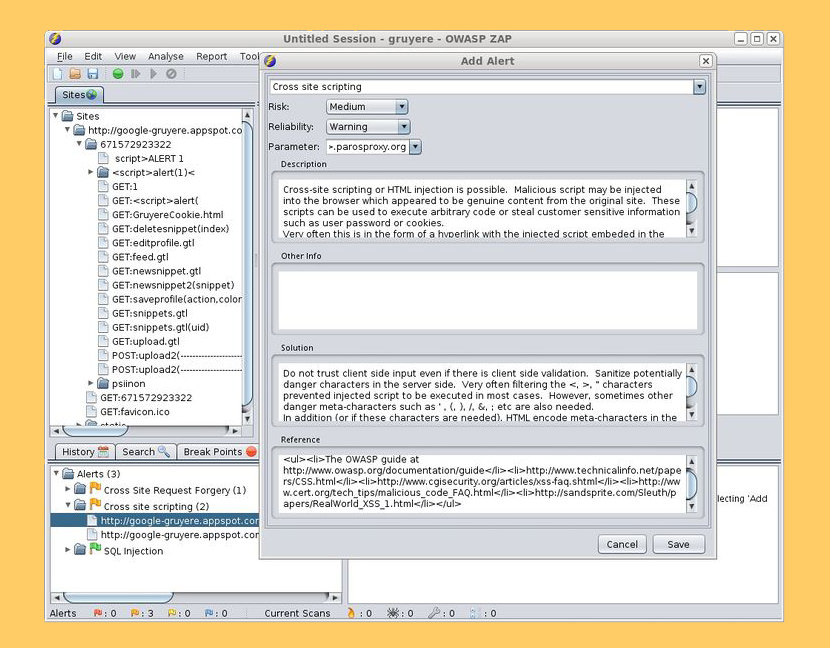This screenshot has height=648, width=830.
Task: Open the Reliability dropdown set to Warning
Action: click(x=368, y=127)
